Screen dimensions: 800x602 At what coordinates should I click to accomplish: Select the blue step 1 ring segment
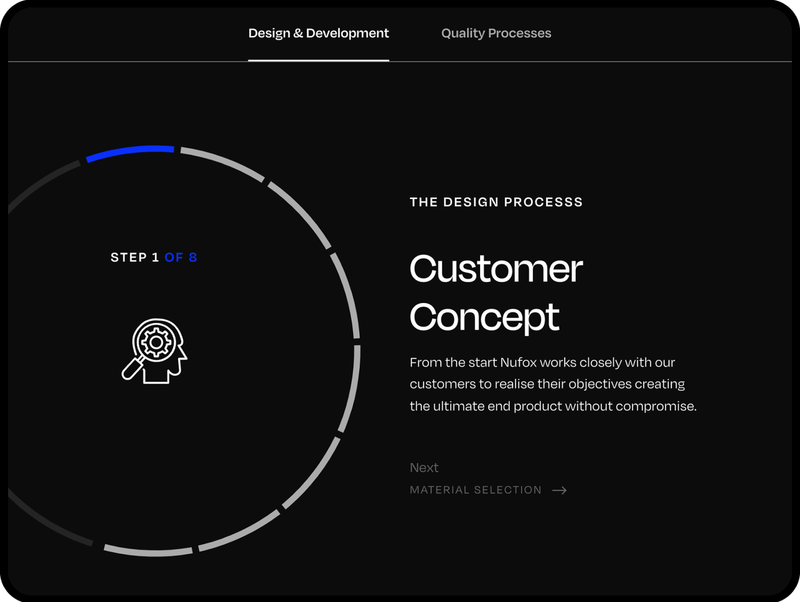point(130,152)
